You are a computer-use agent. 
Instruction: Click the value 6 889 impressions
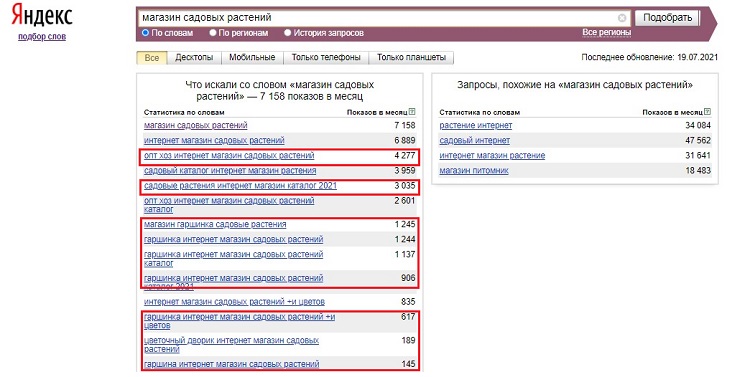pos(405,141)
